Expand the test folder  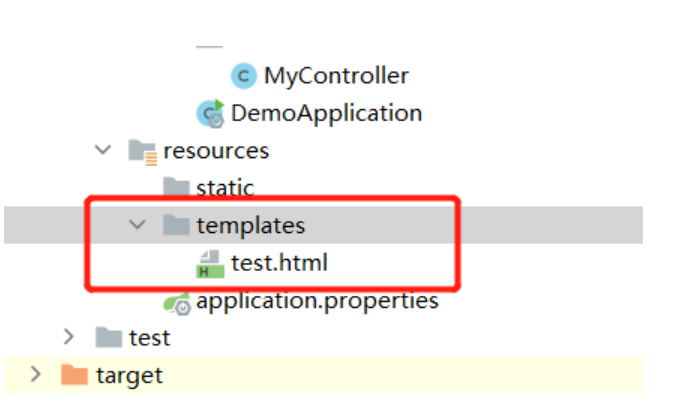[x=69, y=337]
